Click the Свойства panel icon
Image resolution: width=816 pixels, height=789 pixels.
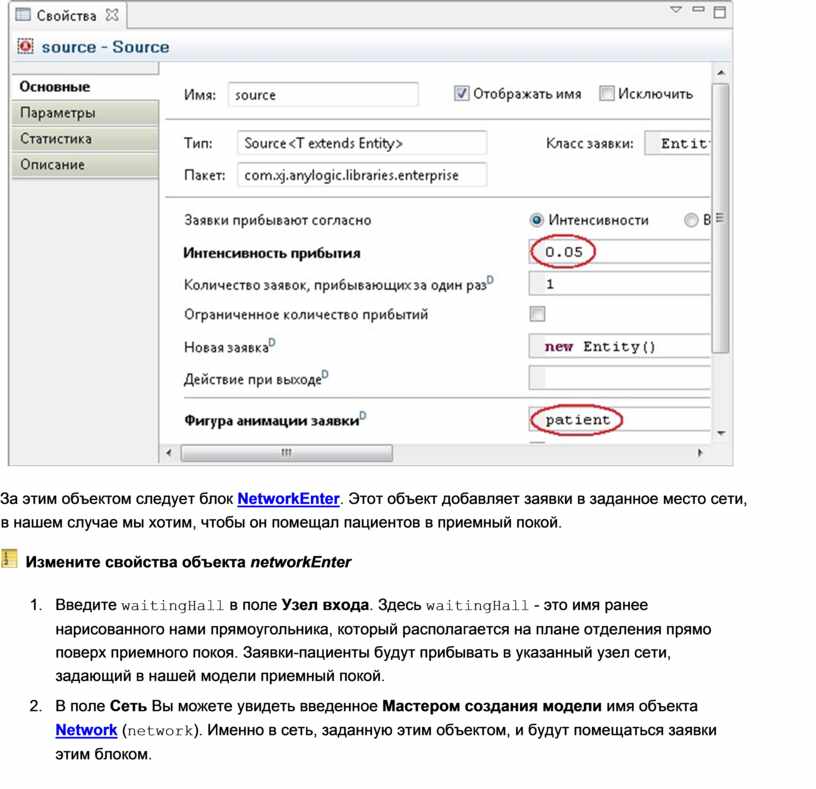23,15
